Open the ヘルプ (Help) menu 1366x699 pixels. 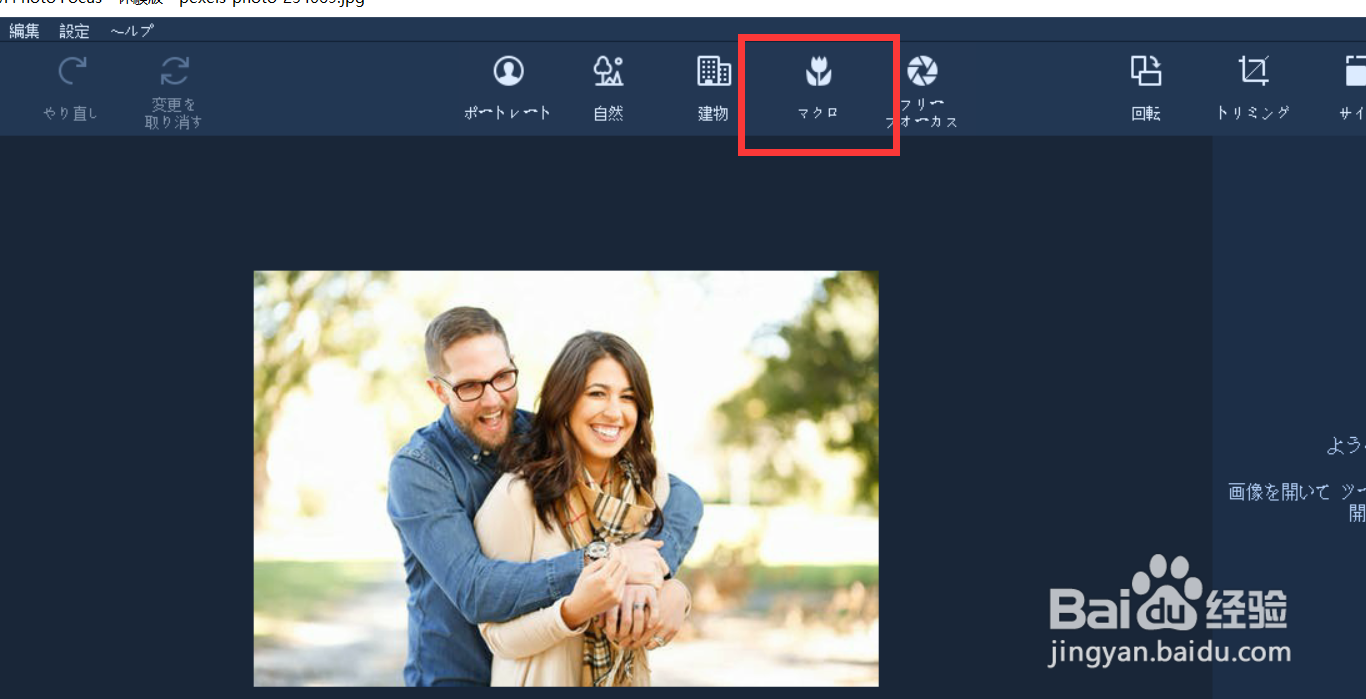point(132,31)
